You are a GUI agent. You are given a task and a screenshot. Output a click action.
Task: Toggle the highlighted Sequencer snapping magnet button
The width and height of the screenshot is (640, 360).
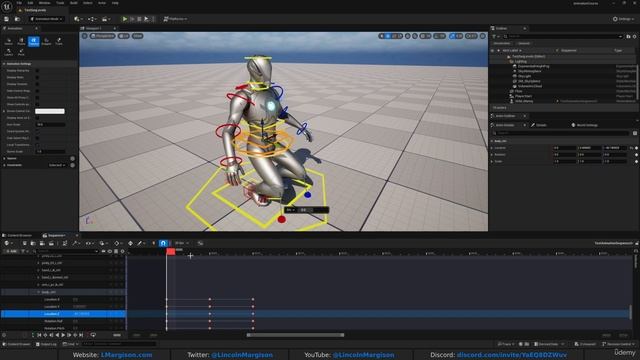click(163, 243)
